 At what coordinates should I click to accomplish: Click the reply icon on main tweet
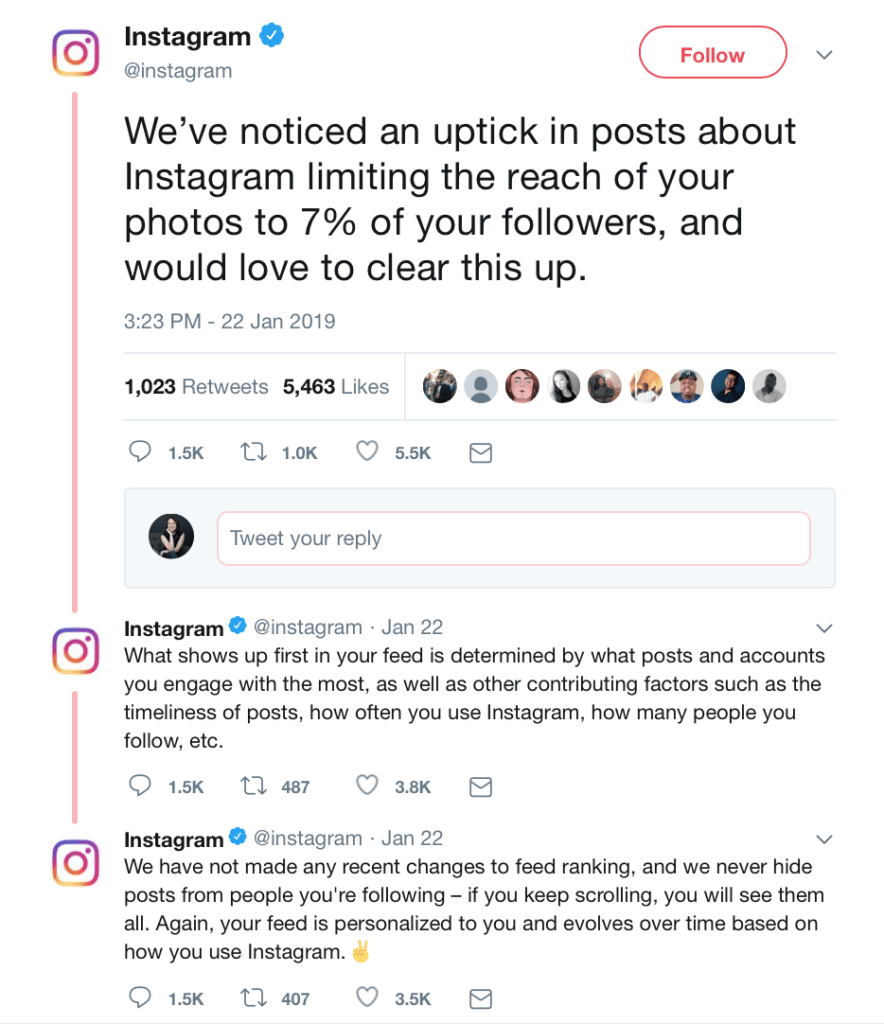[140, 451]
